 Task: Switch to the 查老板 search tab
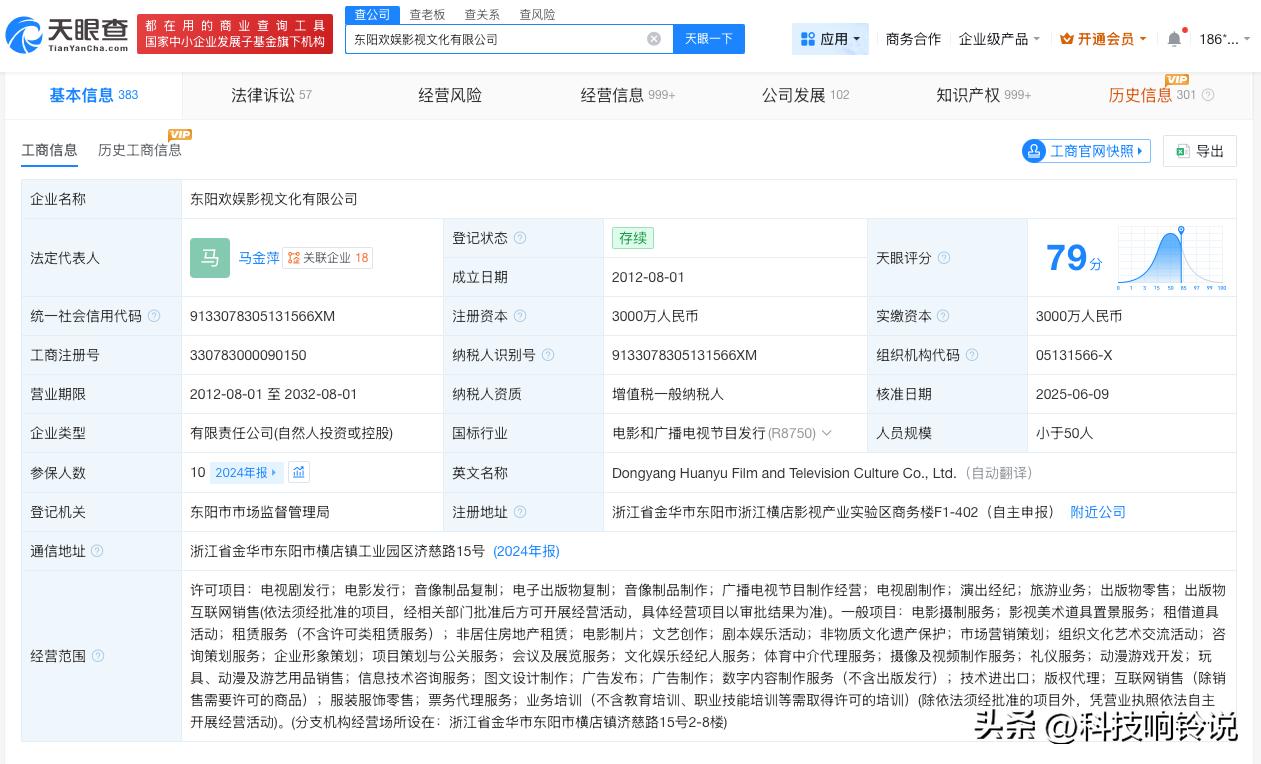pos(427,15)
